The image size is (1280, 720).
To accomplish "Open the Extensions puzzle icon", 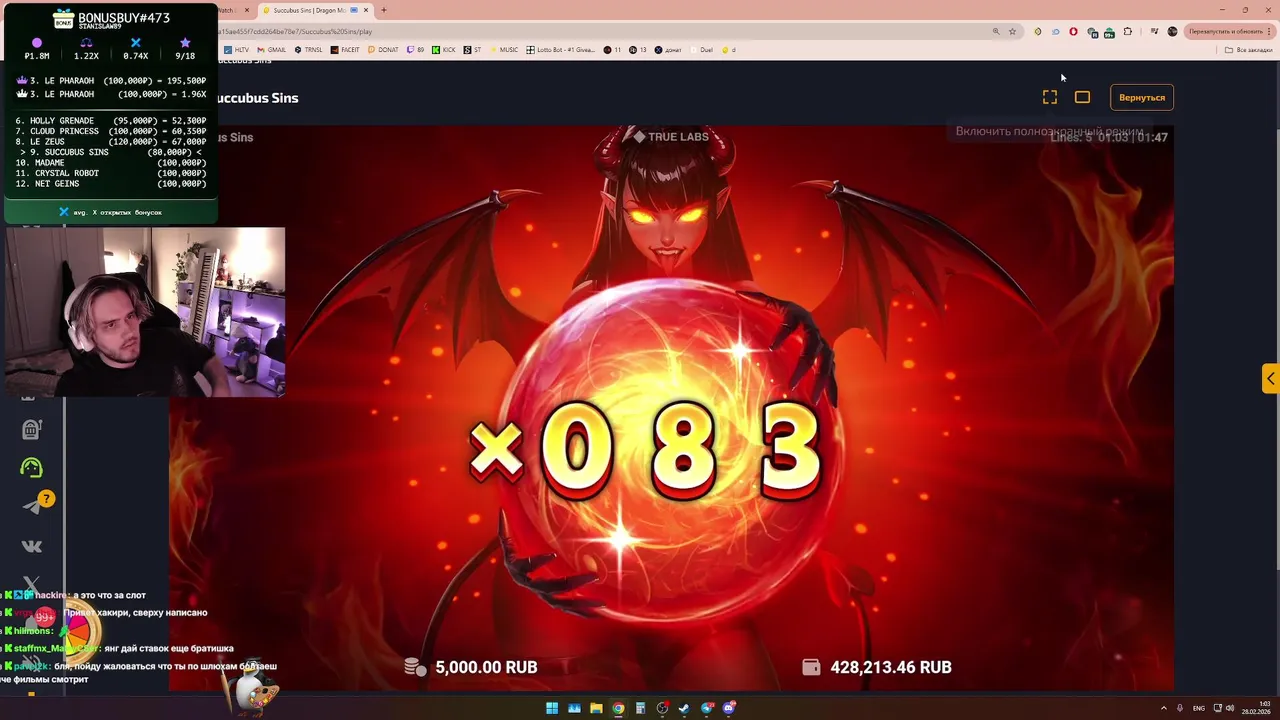I will point(1128,31).
